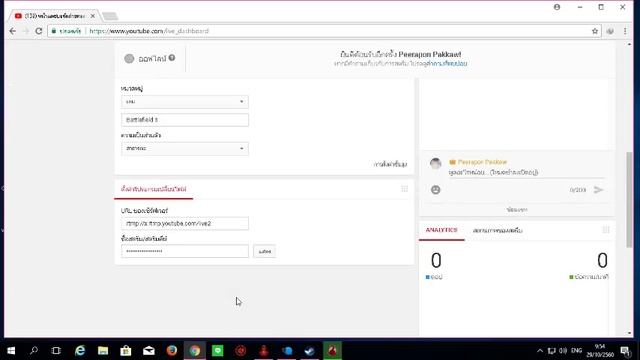Open Task View in the taskbar

56,351
